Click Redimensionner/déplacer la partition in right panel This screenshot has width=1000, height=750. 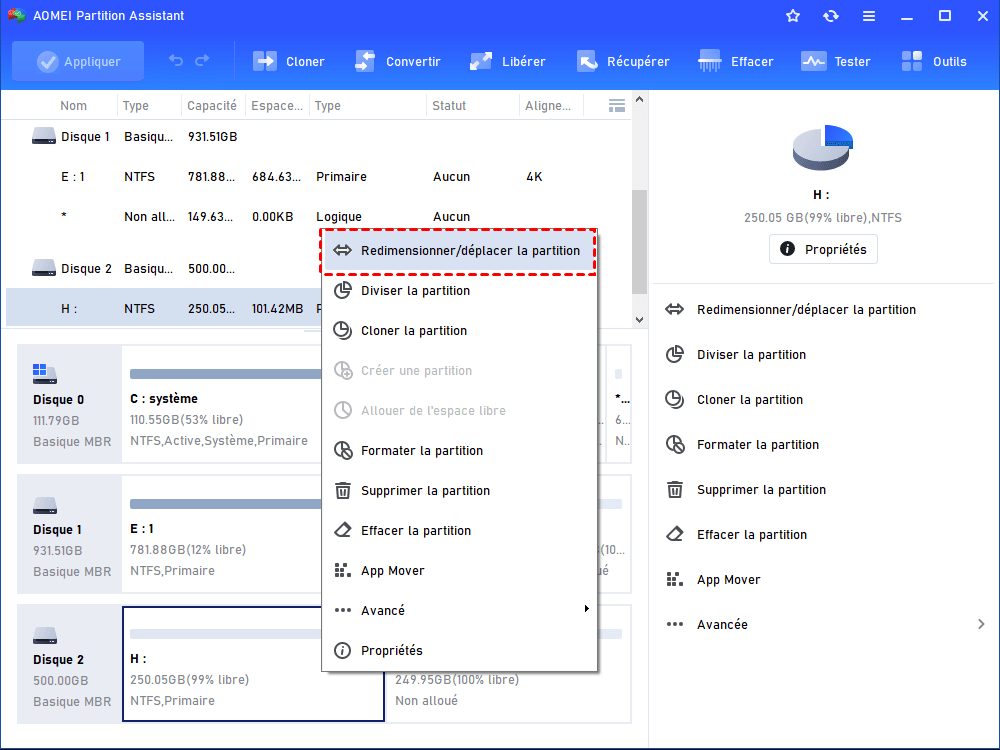pos(806,310)
